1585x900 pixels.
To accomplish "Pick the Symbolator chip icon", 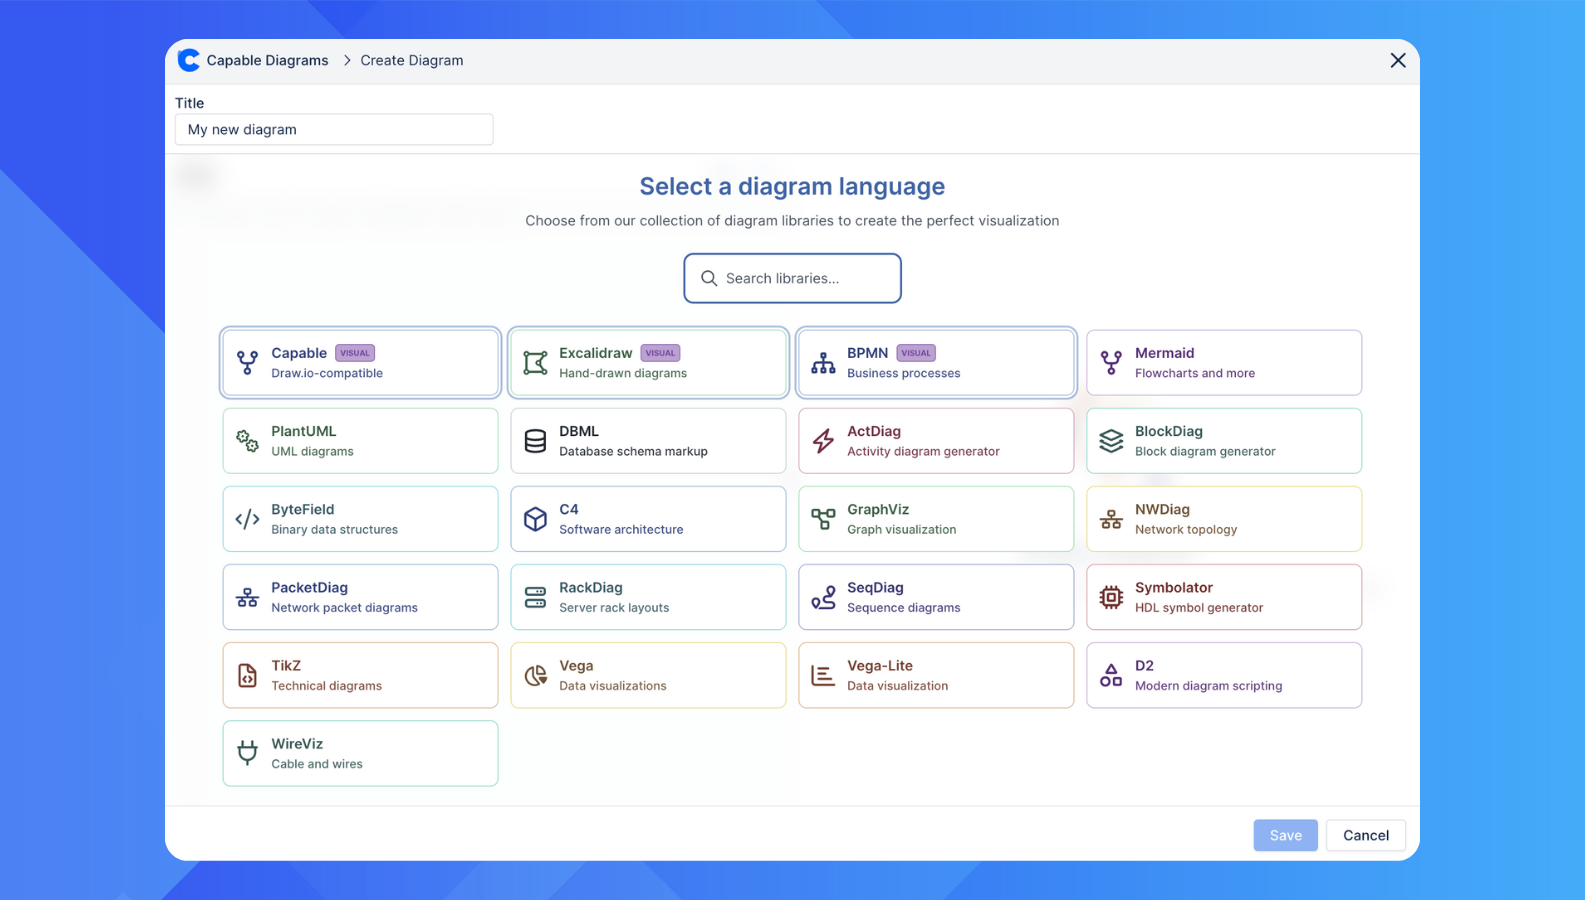I will click(1111, 597).
